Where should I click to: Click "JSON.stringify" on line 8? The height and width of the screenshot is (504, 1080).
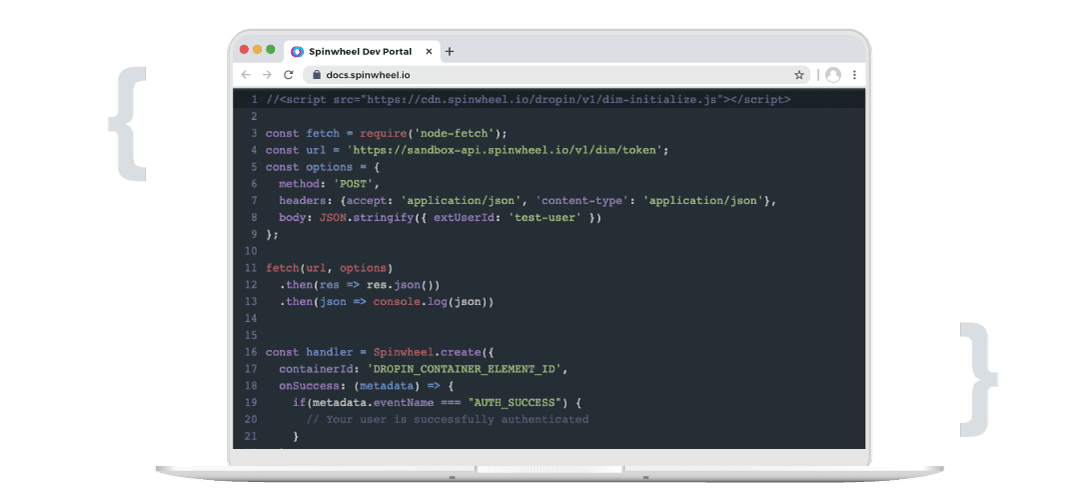367,218
